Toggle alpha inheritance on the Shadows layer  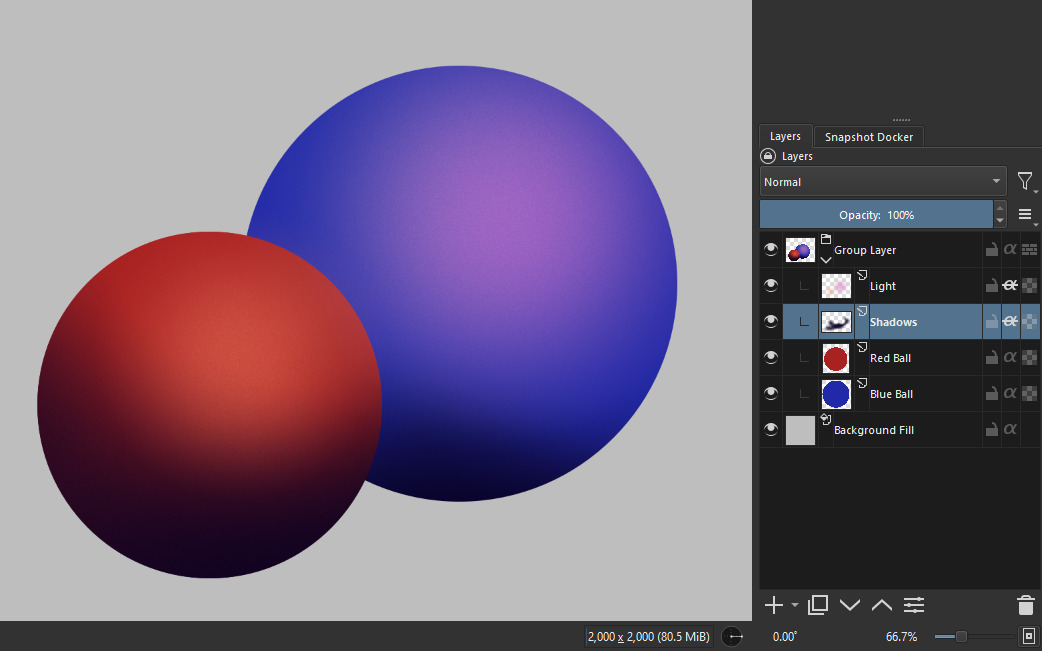tap(1010, 322)
